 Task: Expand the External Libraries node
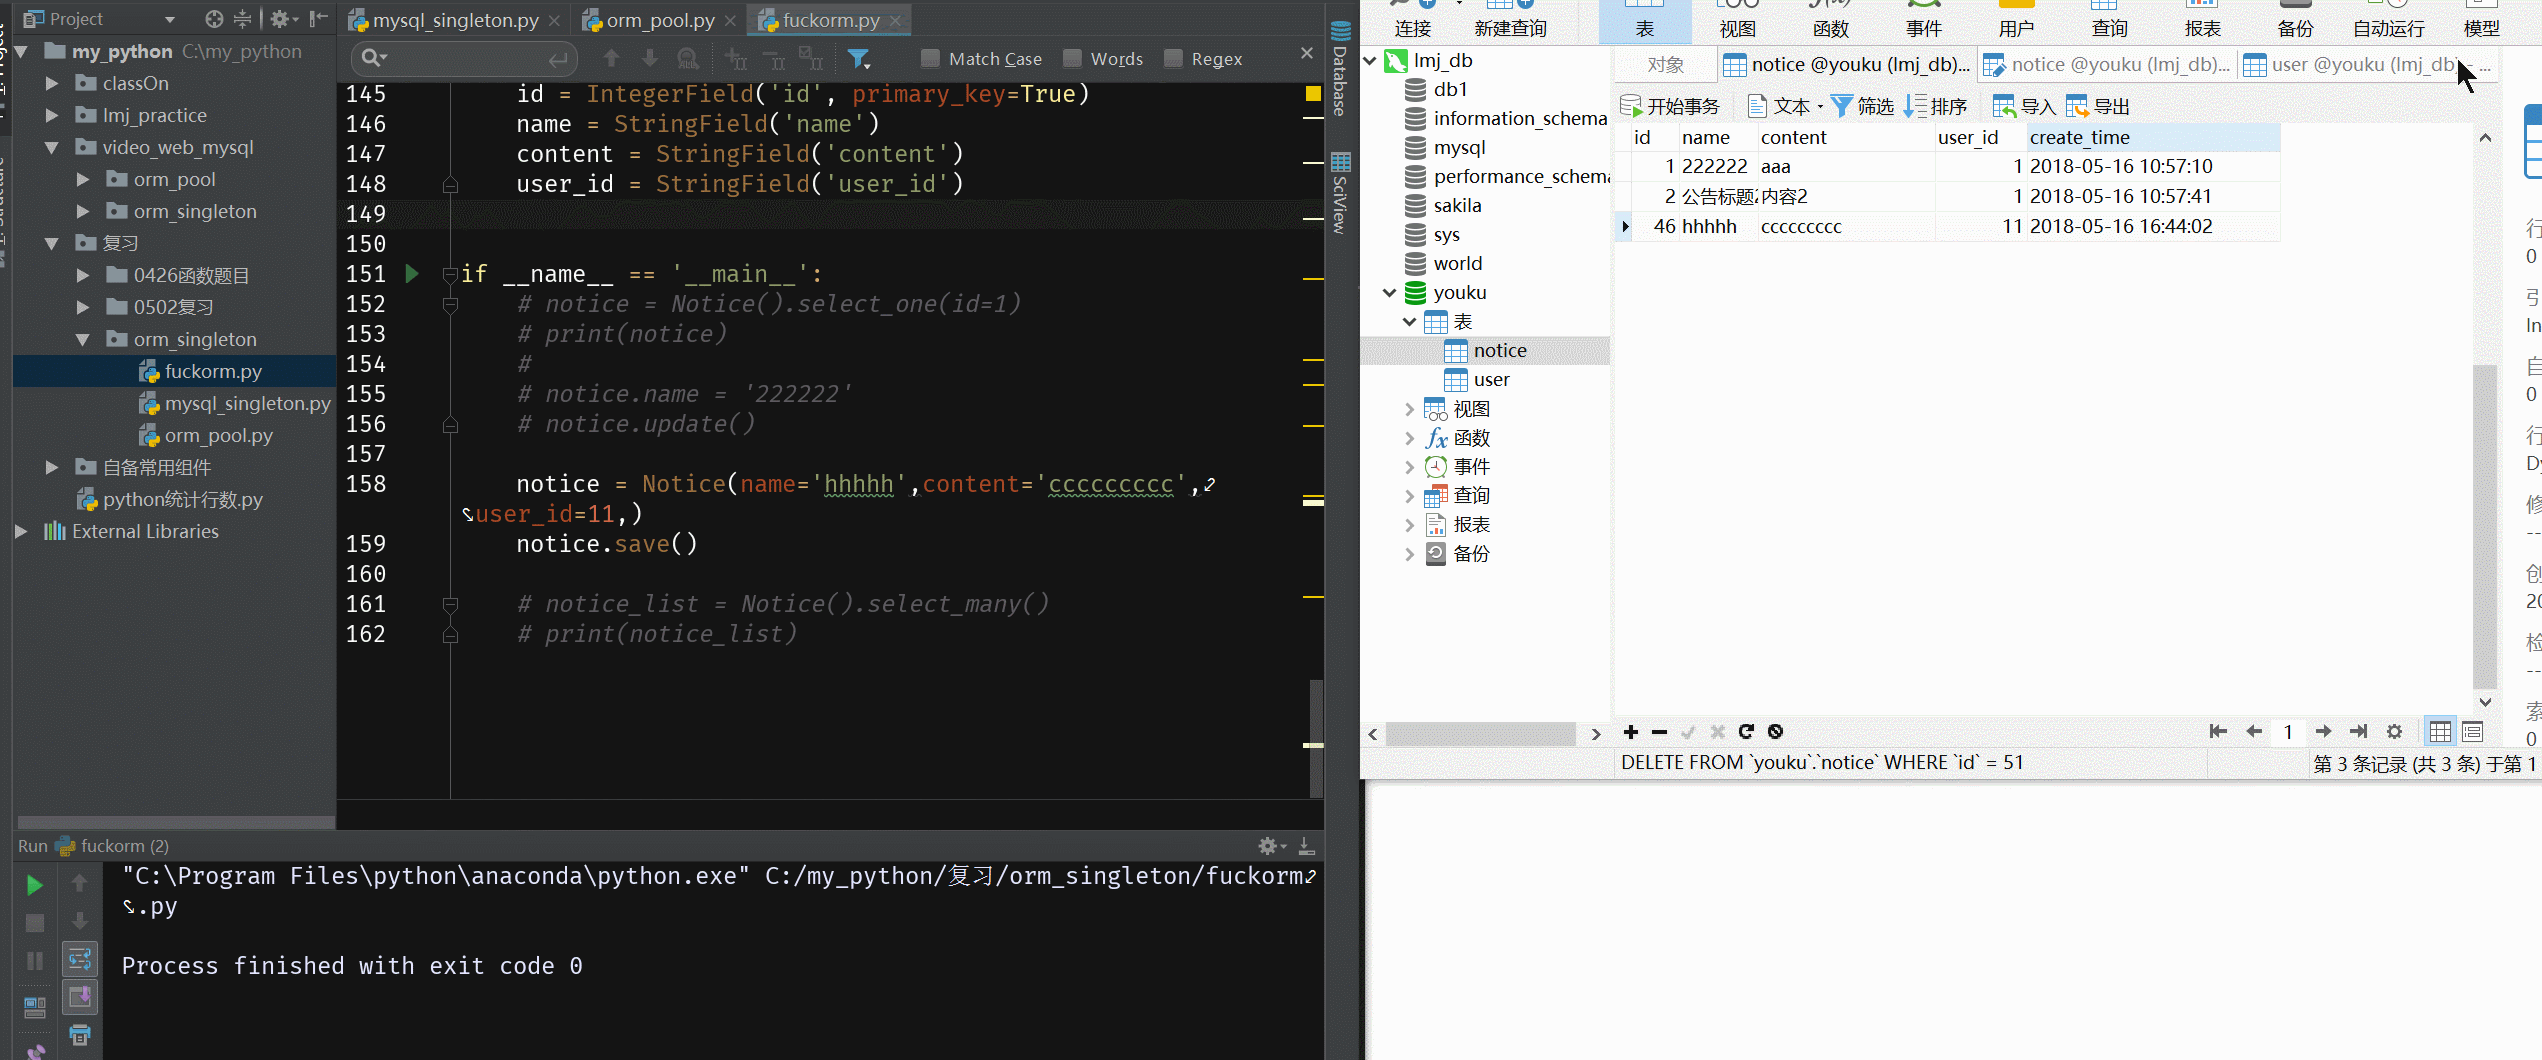coord(21,532)
